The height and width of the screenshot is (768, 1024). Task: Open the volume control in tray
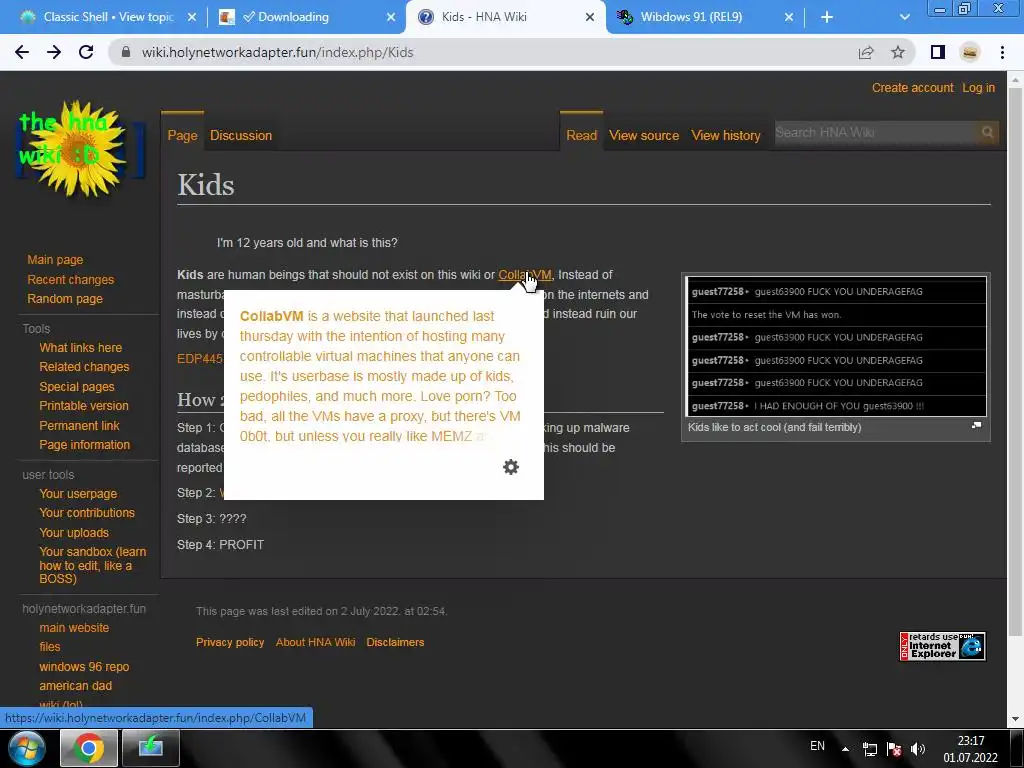tap(918, 749)
